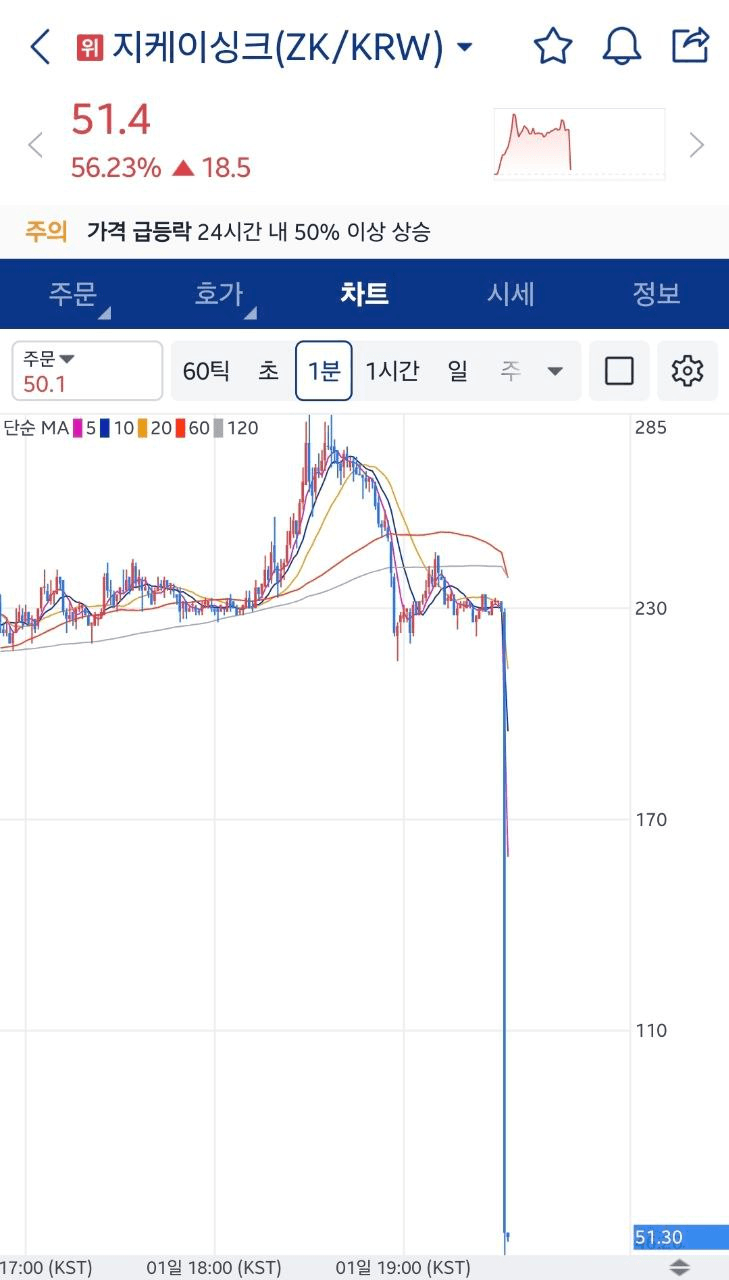
Task: Go to next coin arrow
Action: coord(697,146)
